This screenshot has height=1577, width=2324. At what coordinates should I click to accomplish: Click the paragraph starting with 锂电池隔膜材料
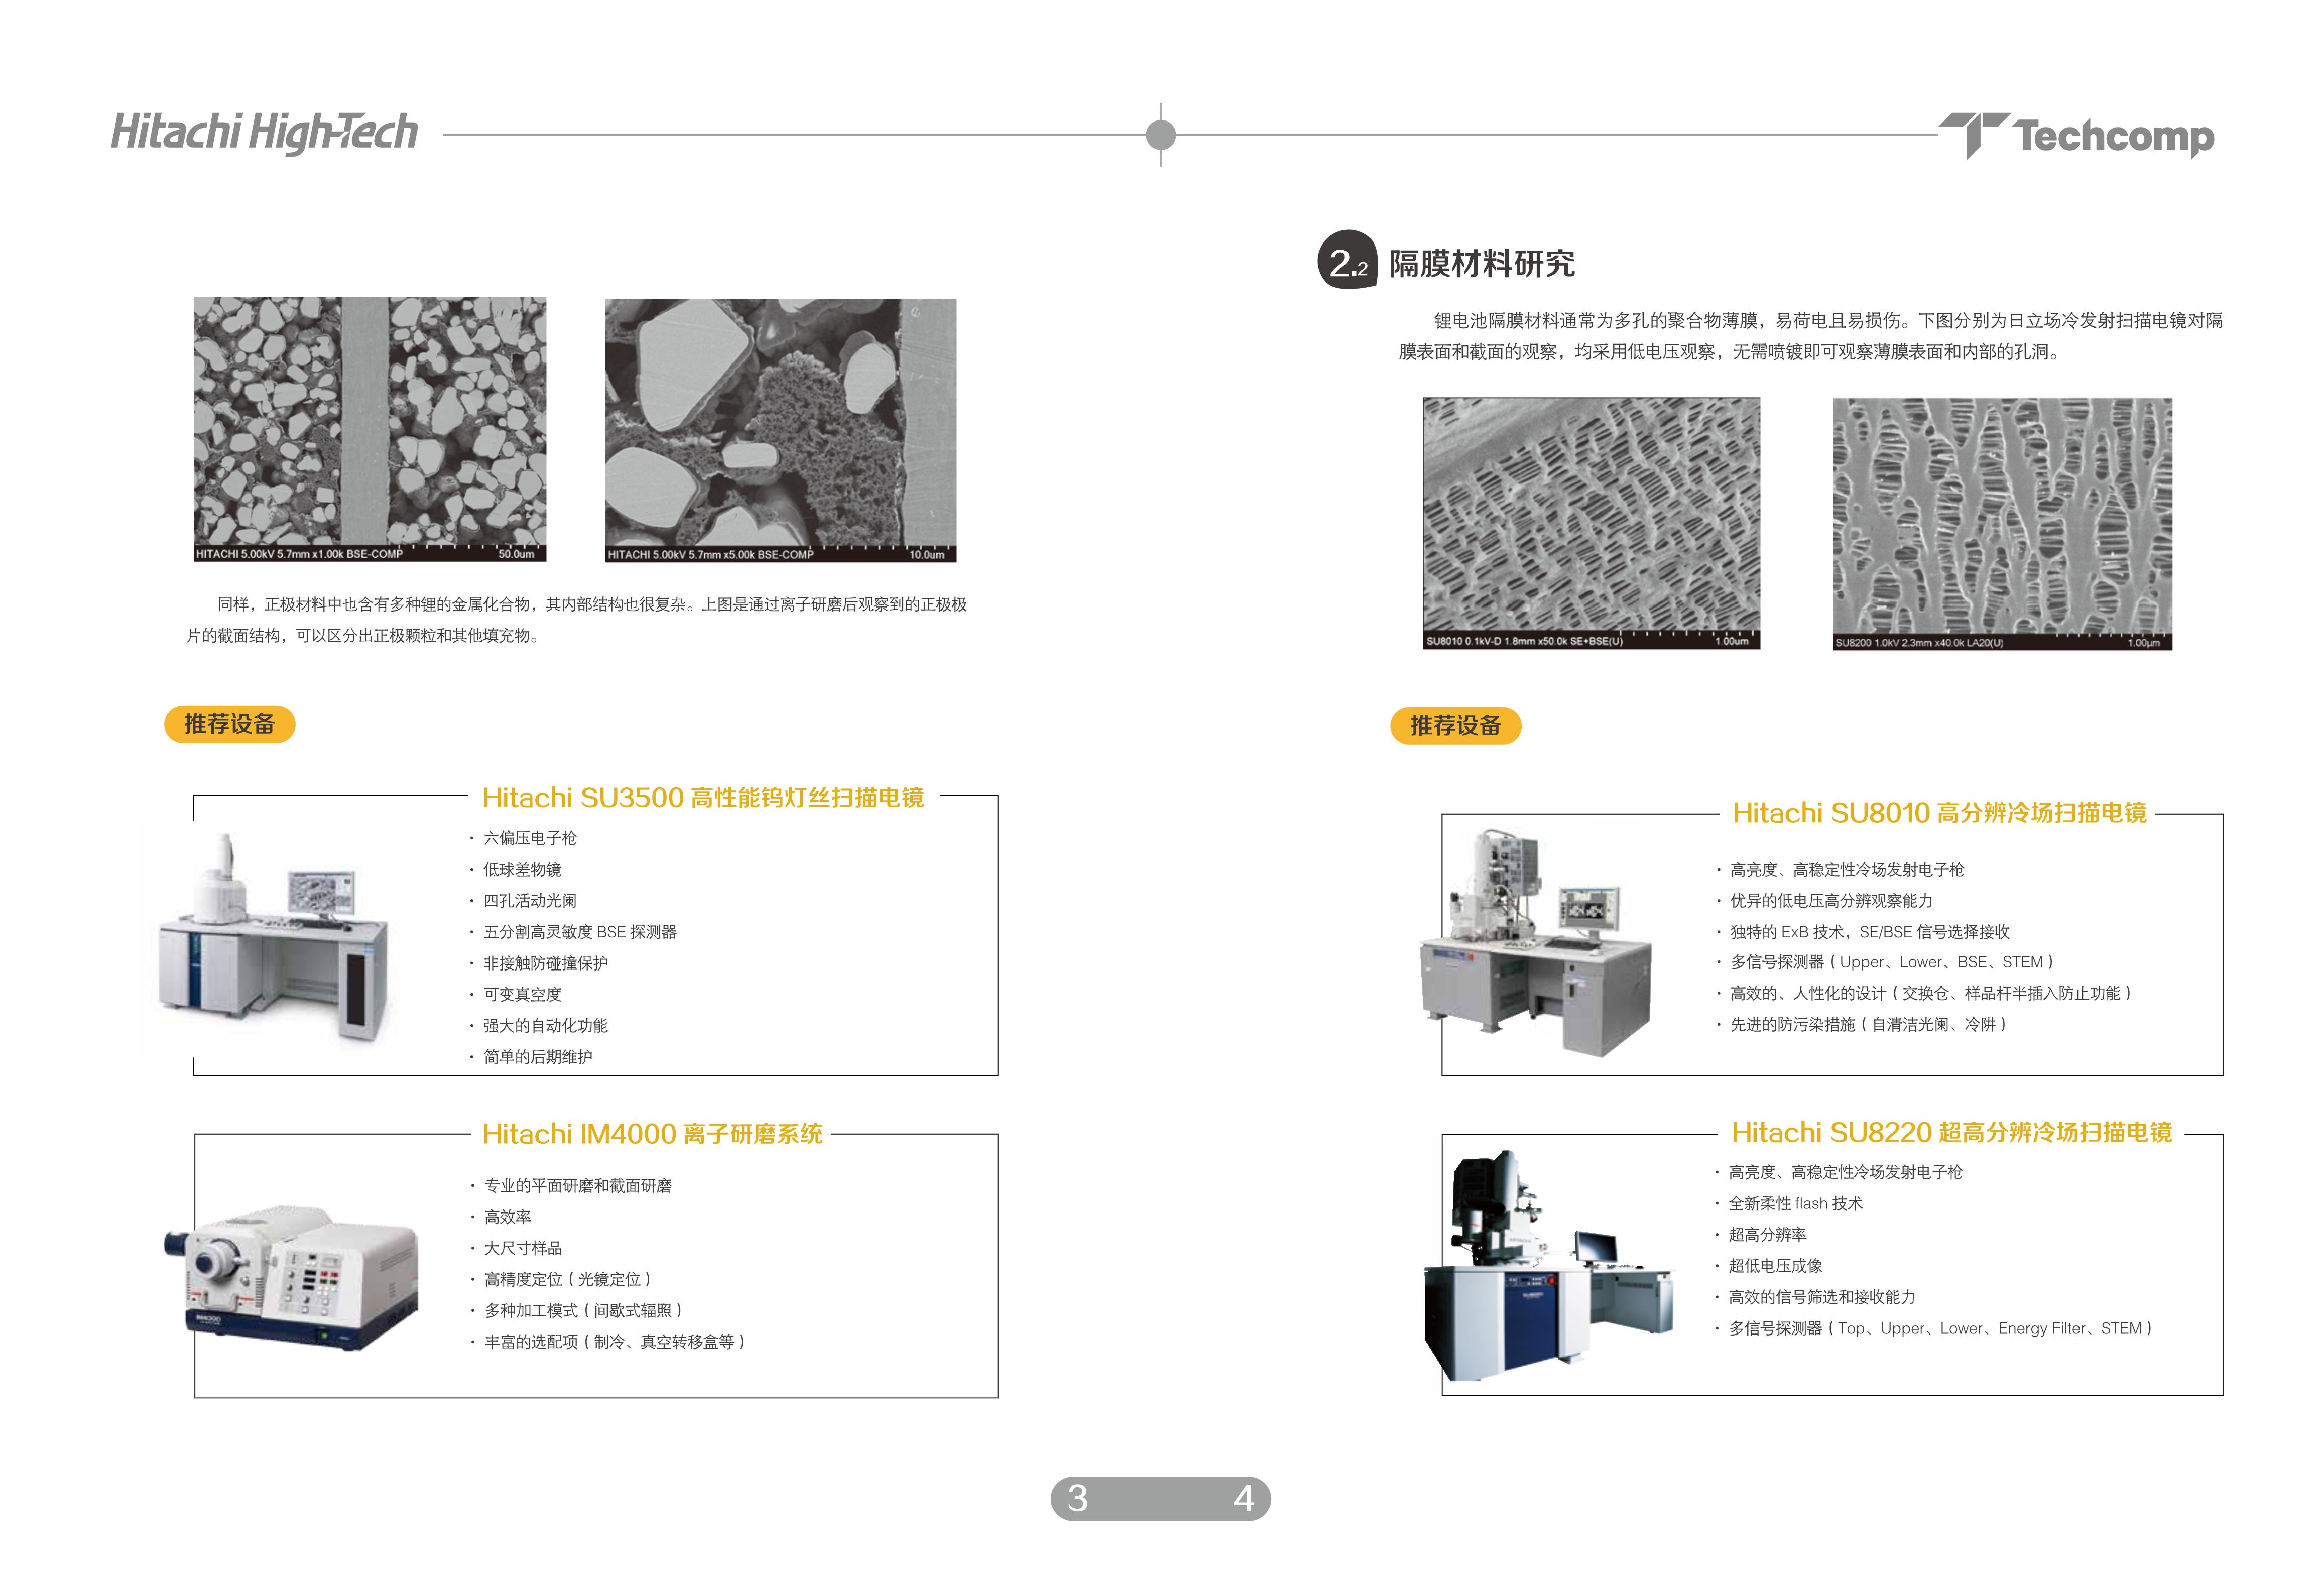point(1811,336)
